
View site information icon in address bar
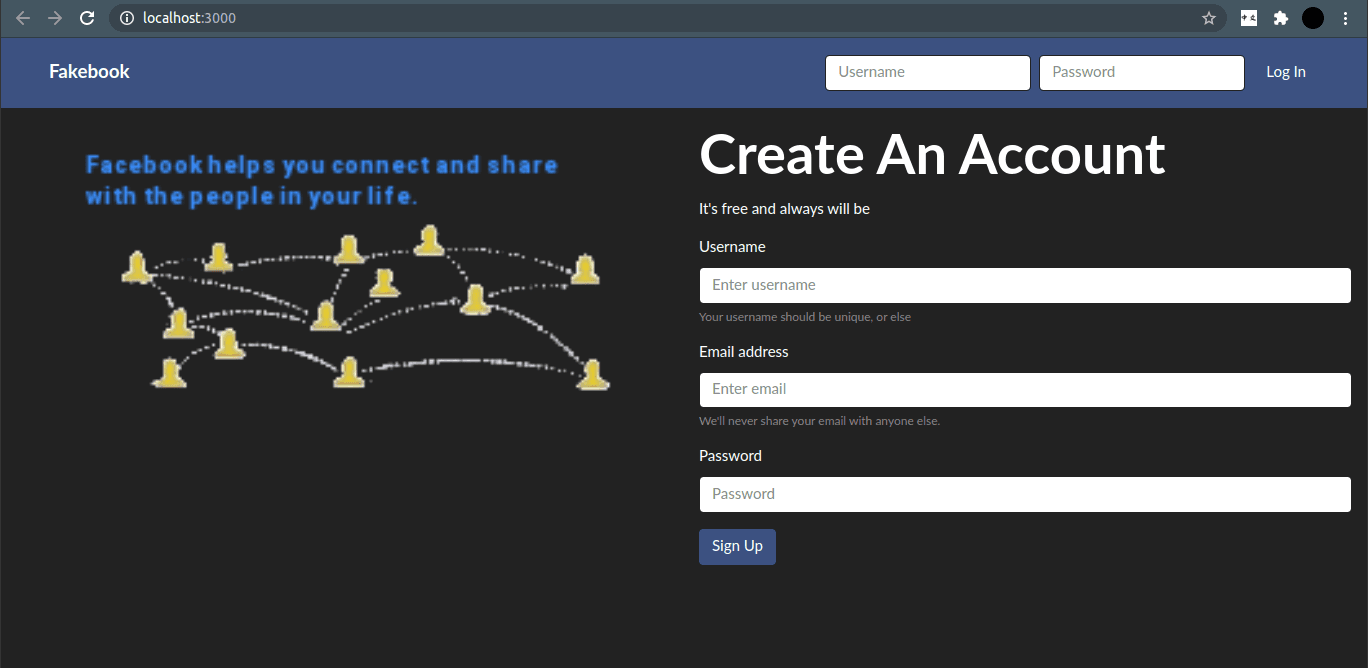click(x=126, y=18)
